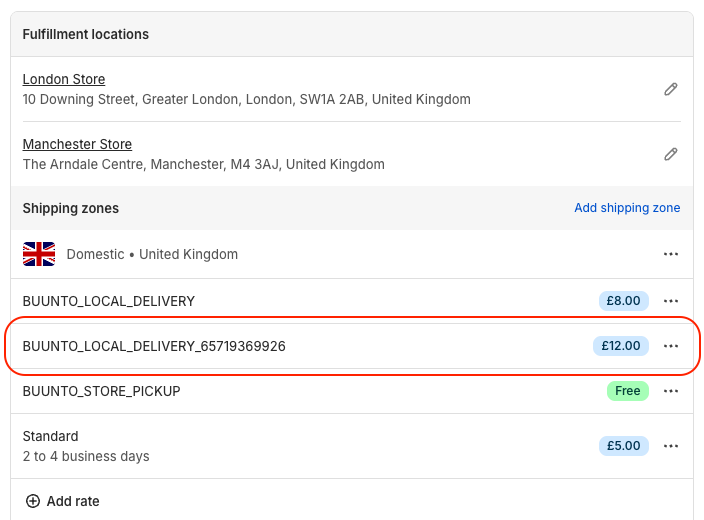Edit Manchester Store using the pencil icon
The width and height of the screenshot is (704, 520).
671,154
